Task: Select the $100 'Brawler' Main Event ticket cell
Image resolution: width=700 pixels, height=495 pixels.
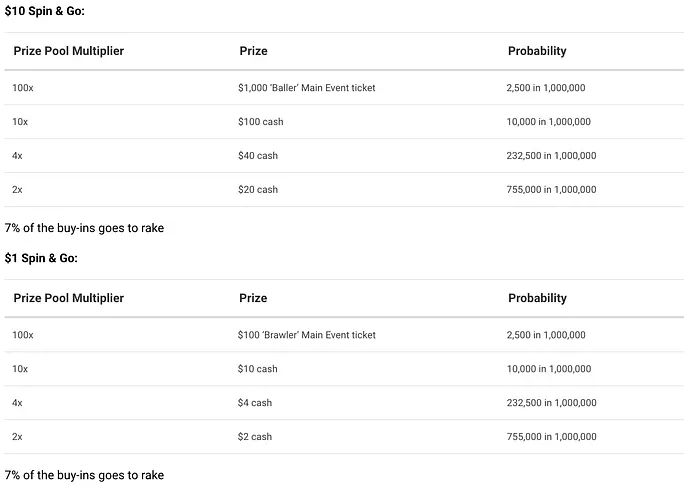Action: click(x=307, y=335)
